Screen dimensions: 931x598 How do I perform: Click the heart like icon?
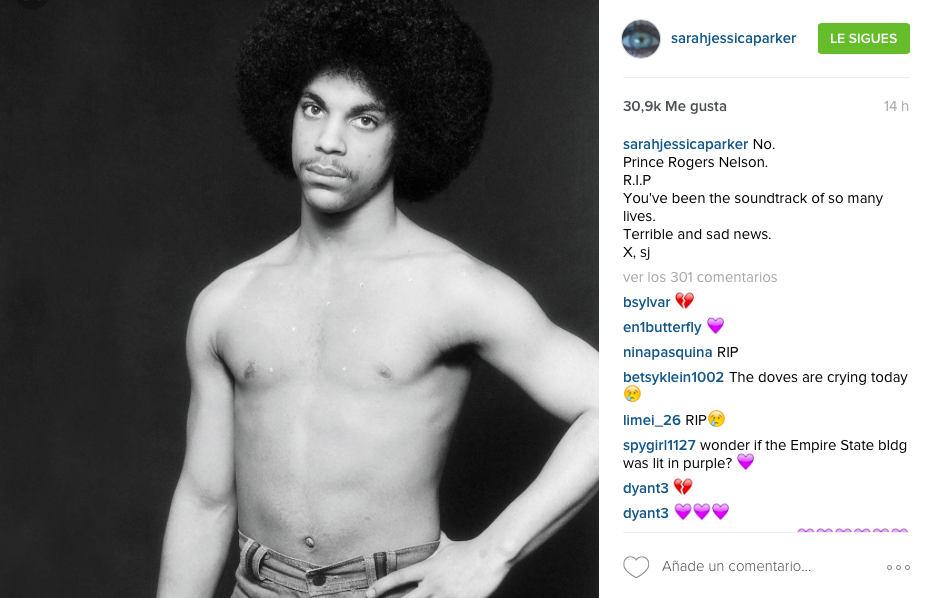[636, 567]
